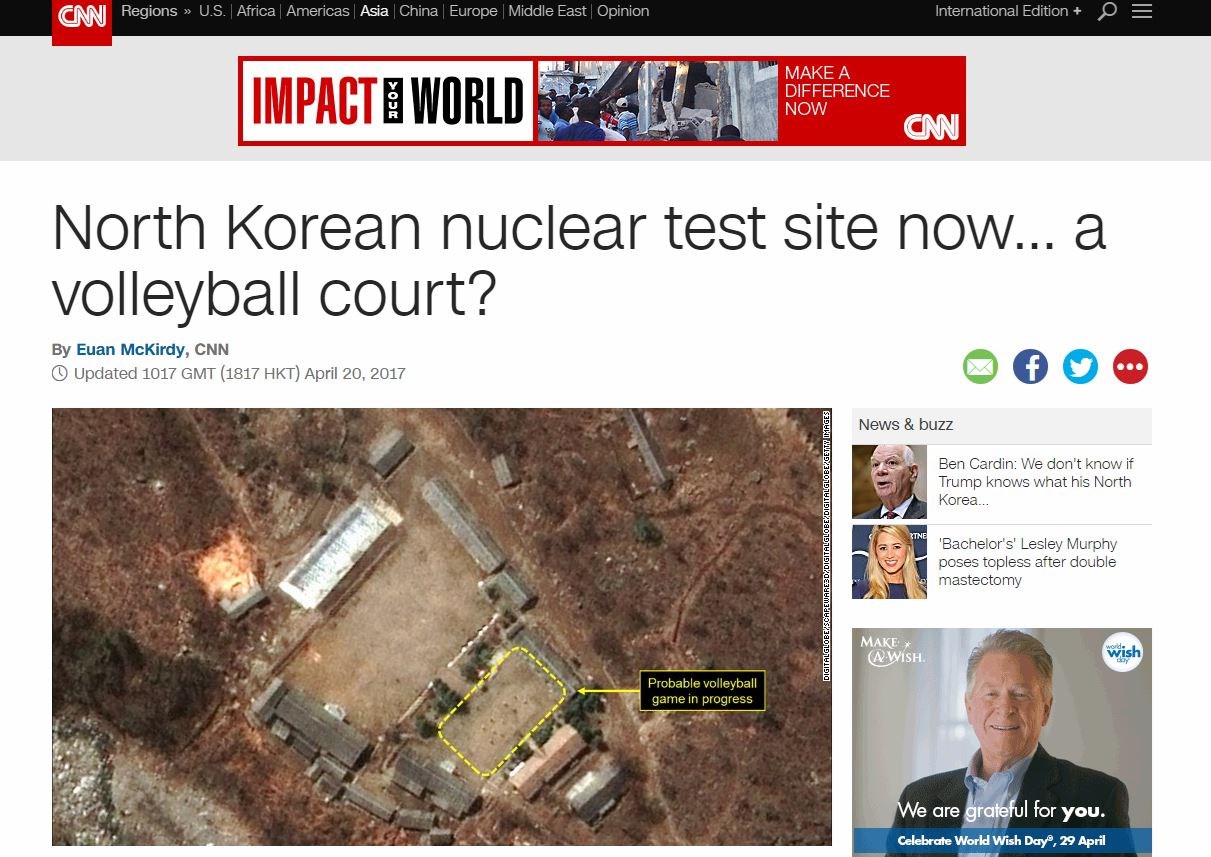Select the Europe menu item
Image resolution: width=1211 pixels, height=857 pixels.
click(x=473, y=11)
